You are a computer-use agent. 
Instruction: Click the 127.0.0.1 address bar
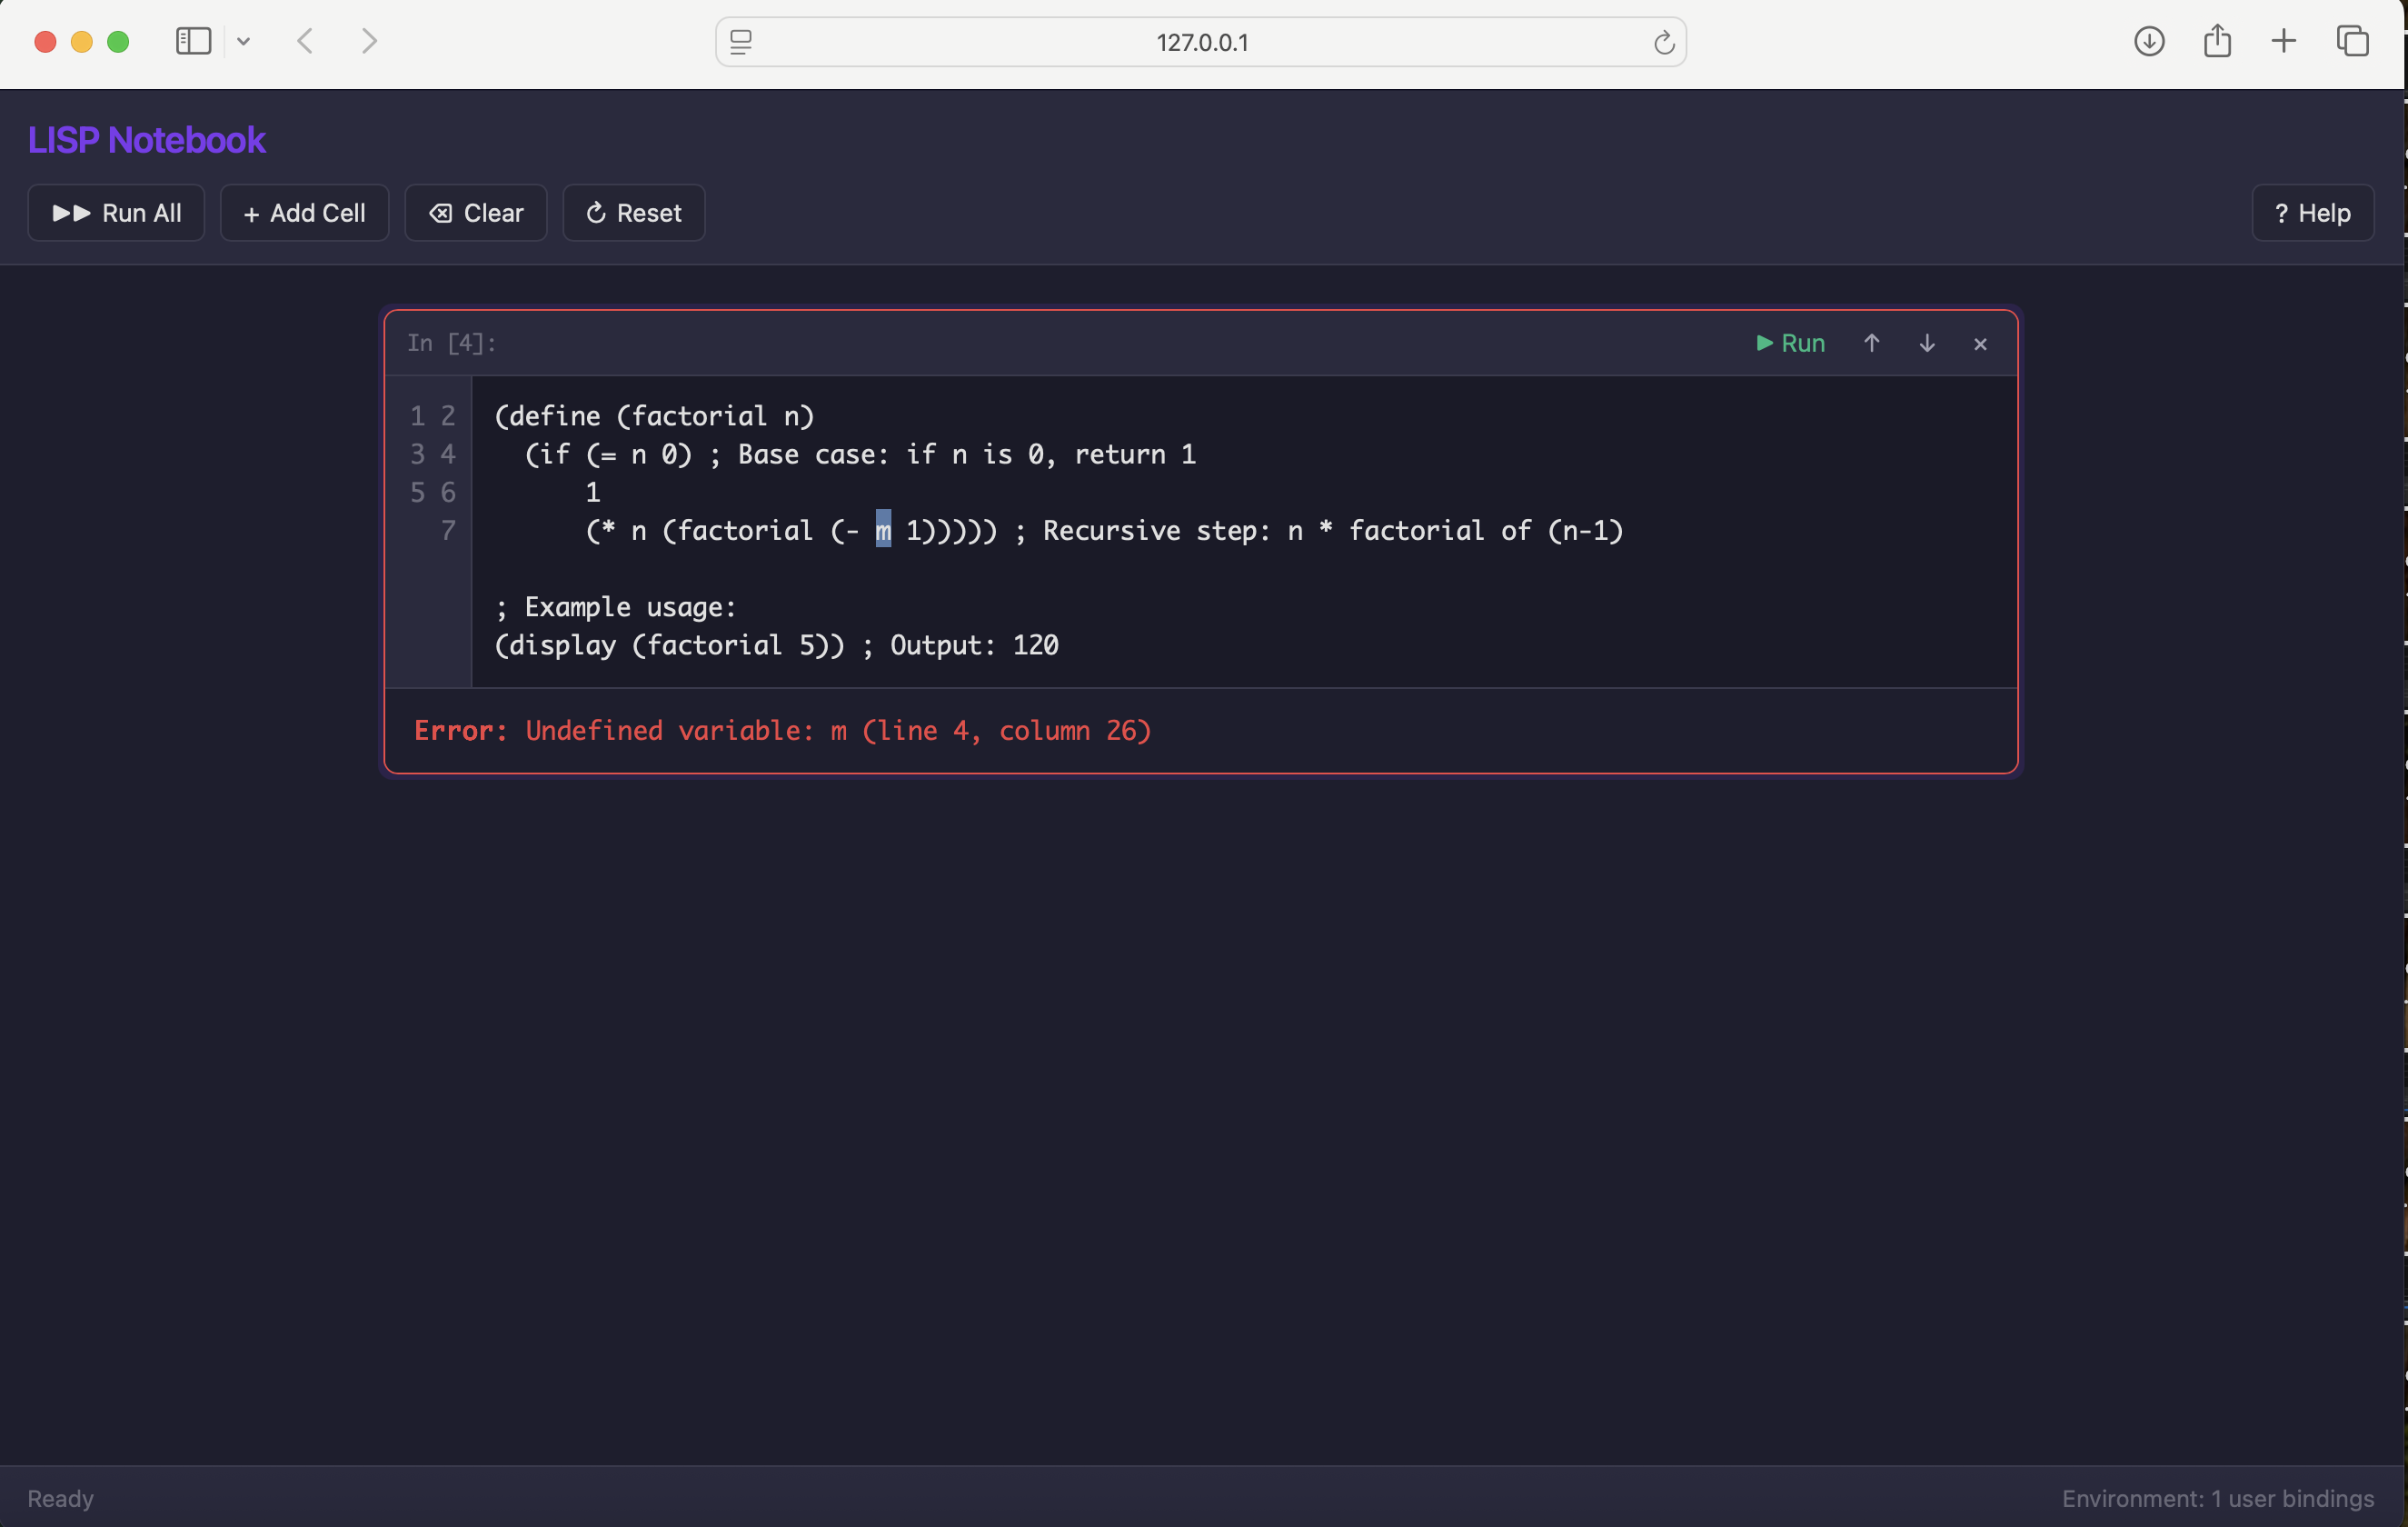(1202, 42)
